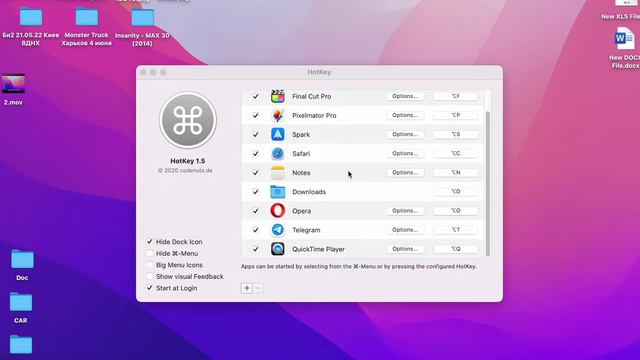Click the app list vertical scrollbar
The width and height of the screenshot is (640, 360).
[487, 183]
